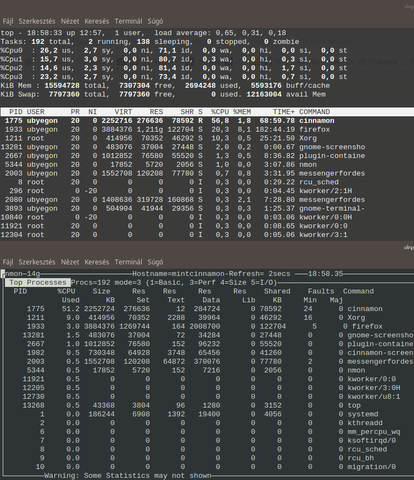414x480 pixels.
Task: Open Fájl menu in the top terminal
Action: (x=8, y=21)
